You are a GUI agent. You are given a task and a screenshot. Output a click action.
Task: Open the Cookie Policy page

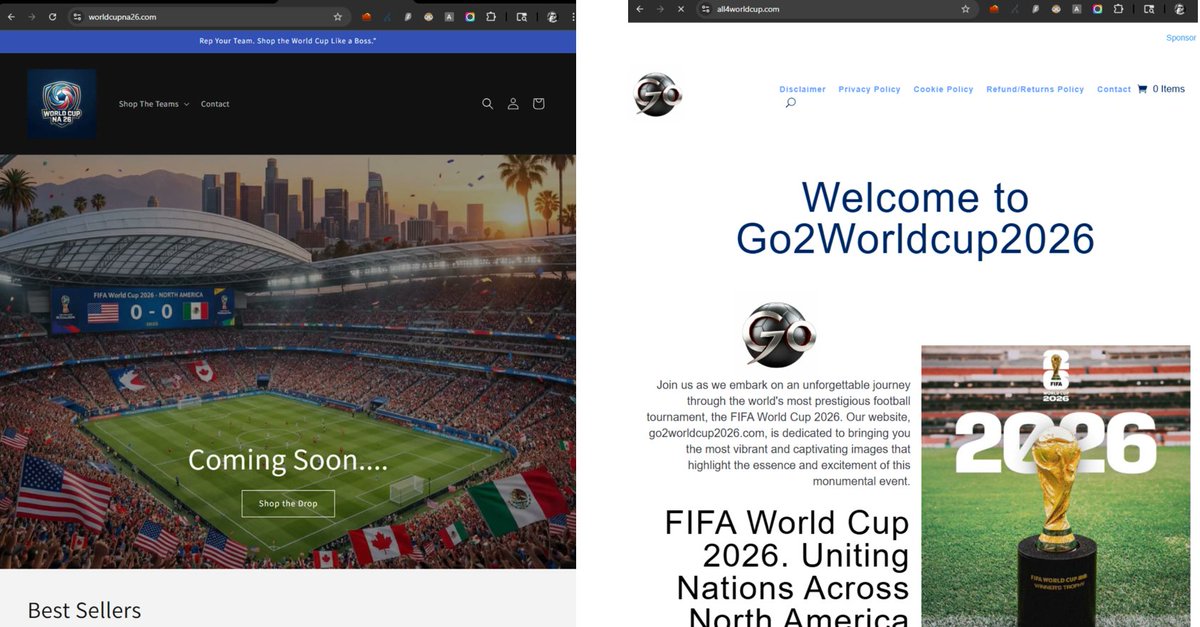click(943, 89)
